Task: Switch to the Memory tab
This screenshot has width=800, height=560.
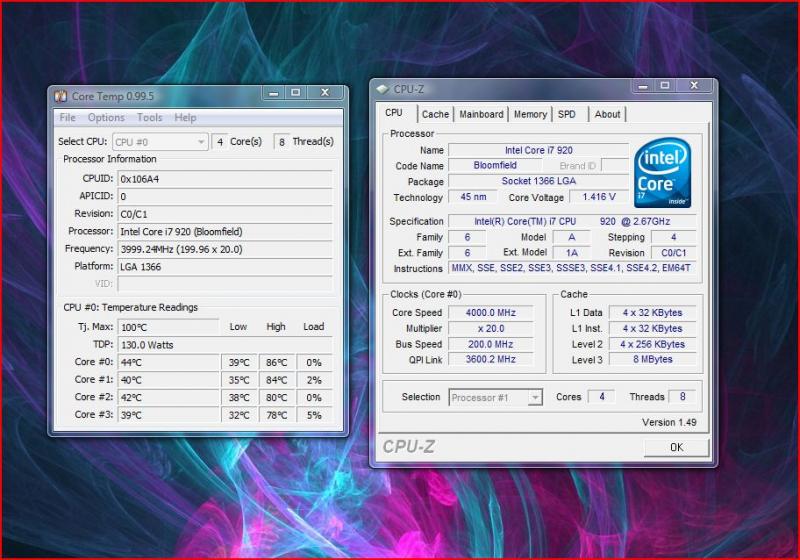Action: coord(530,114)
